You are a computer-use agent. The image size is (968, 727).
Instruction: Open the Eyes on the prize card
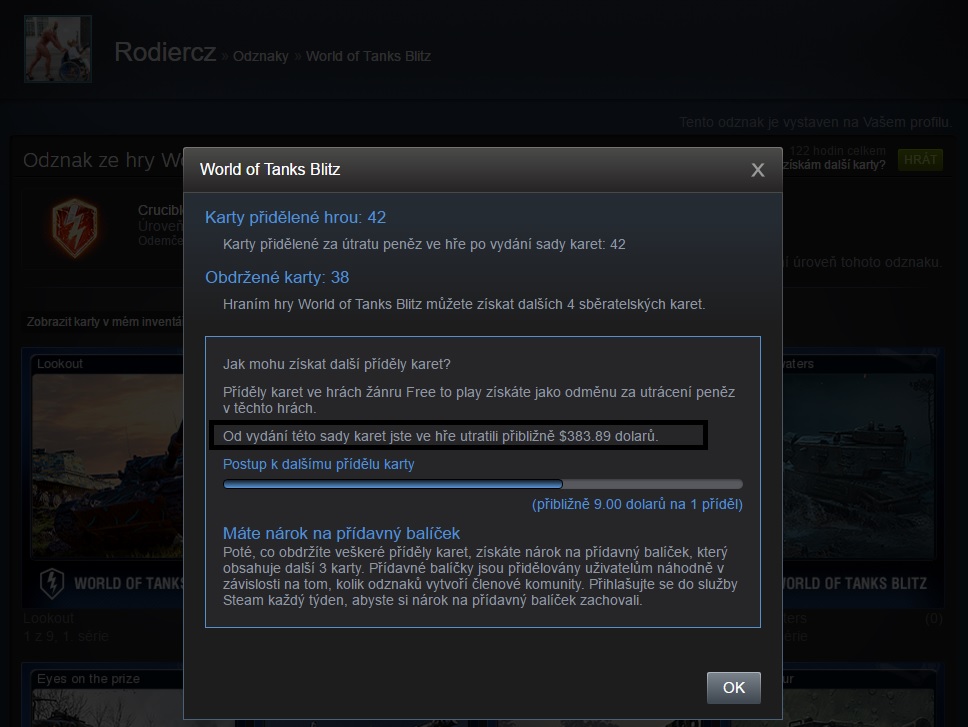(x=107, y=699)
